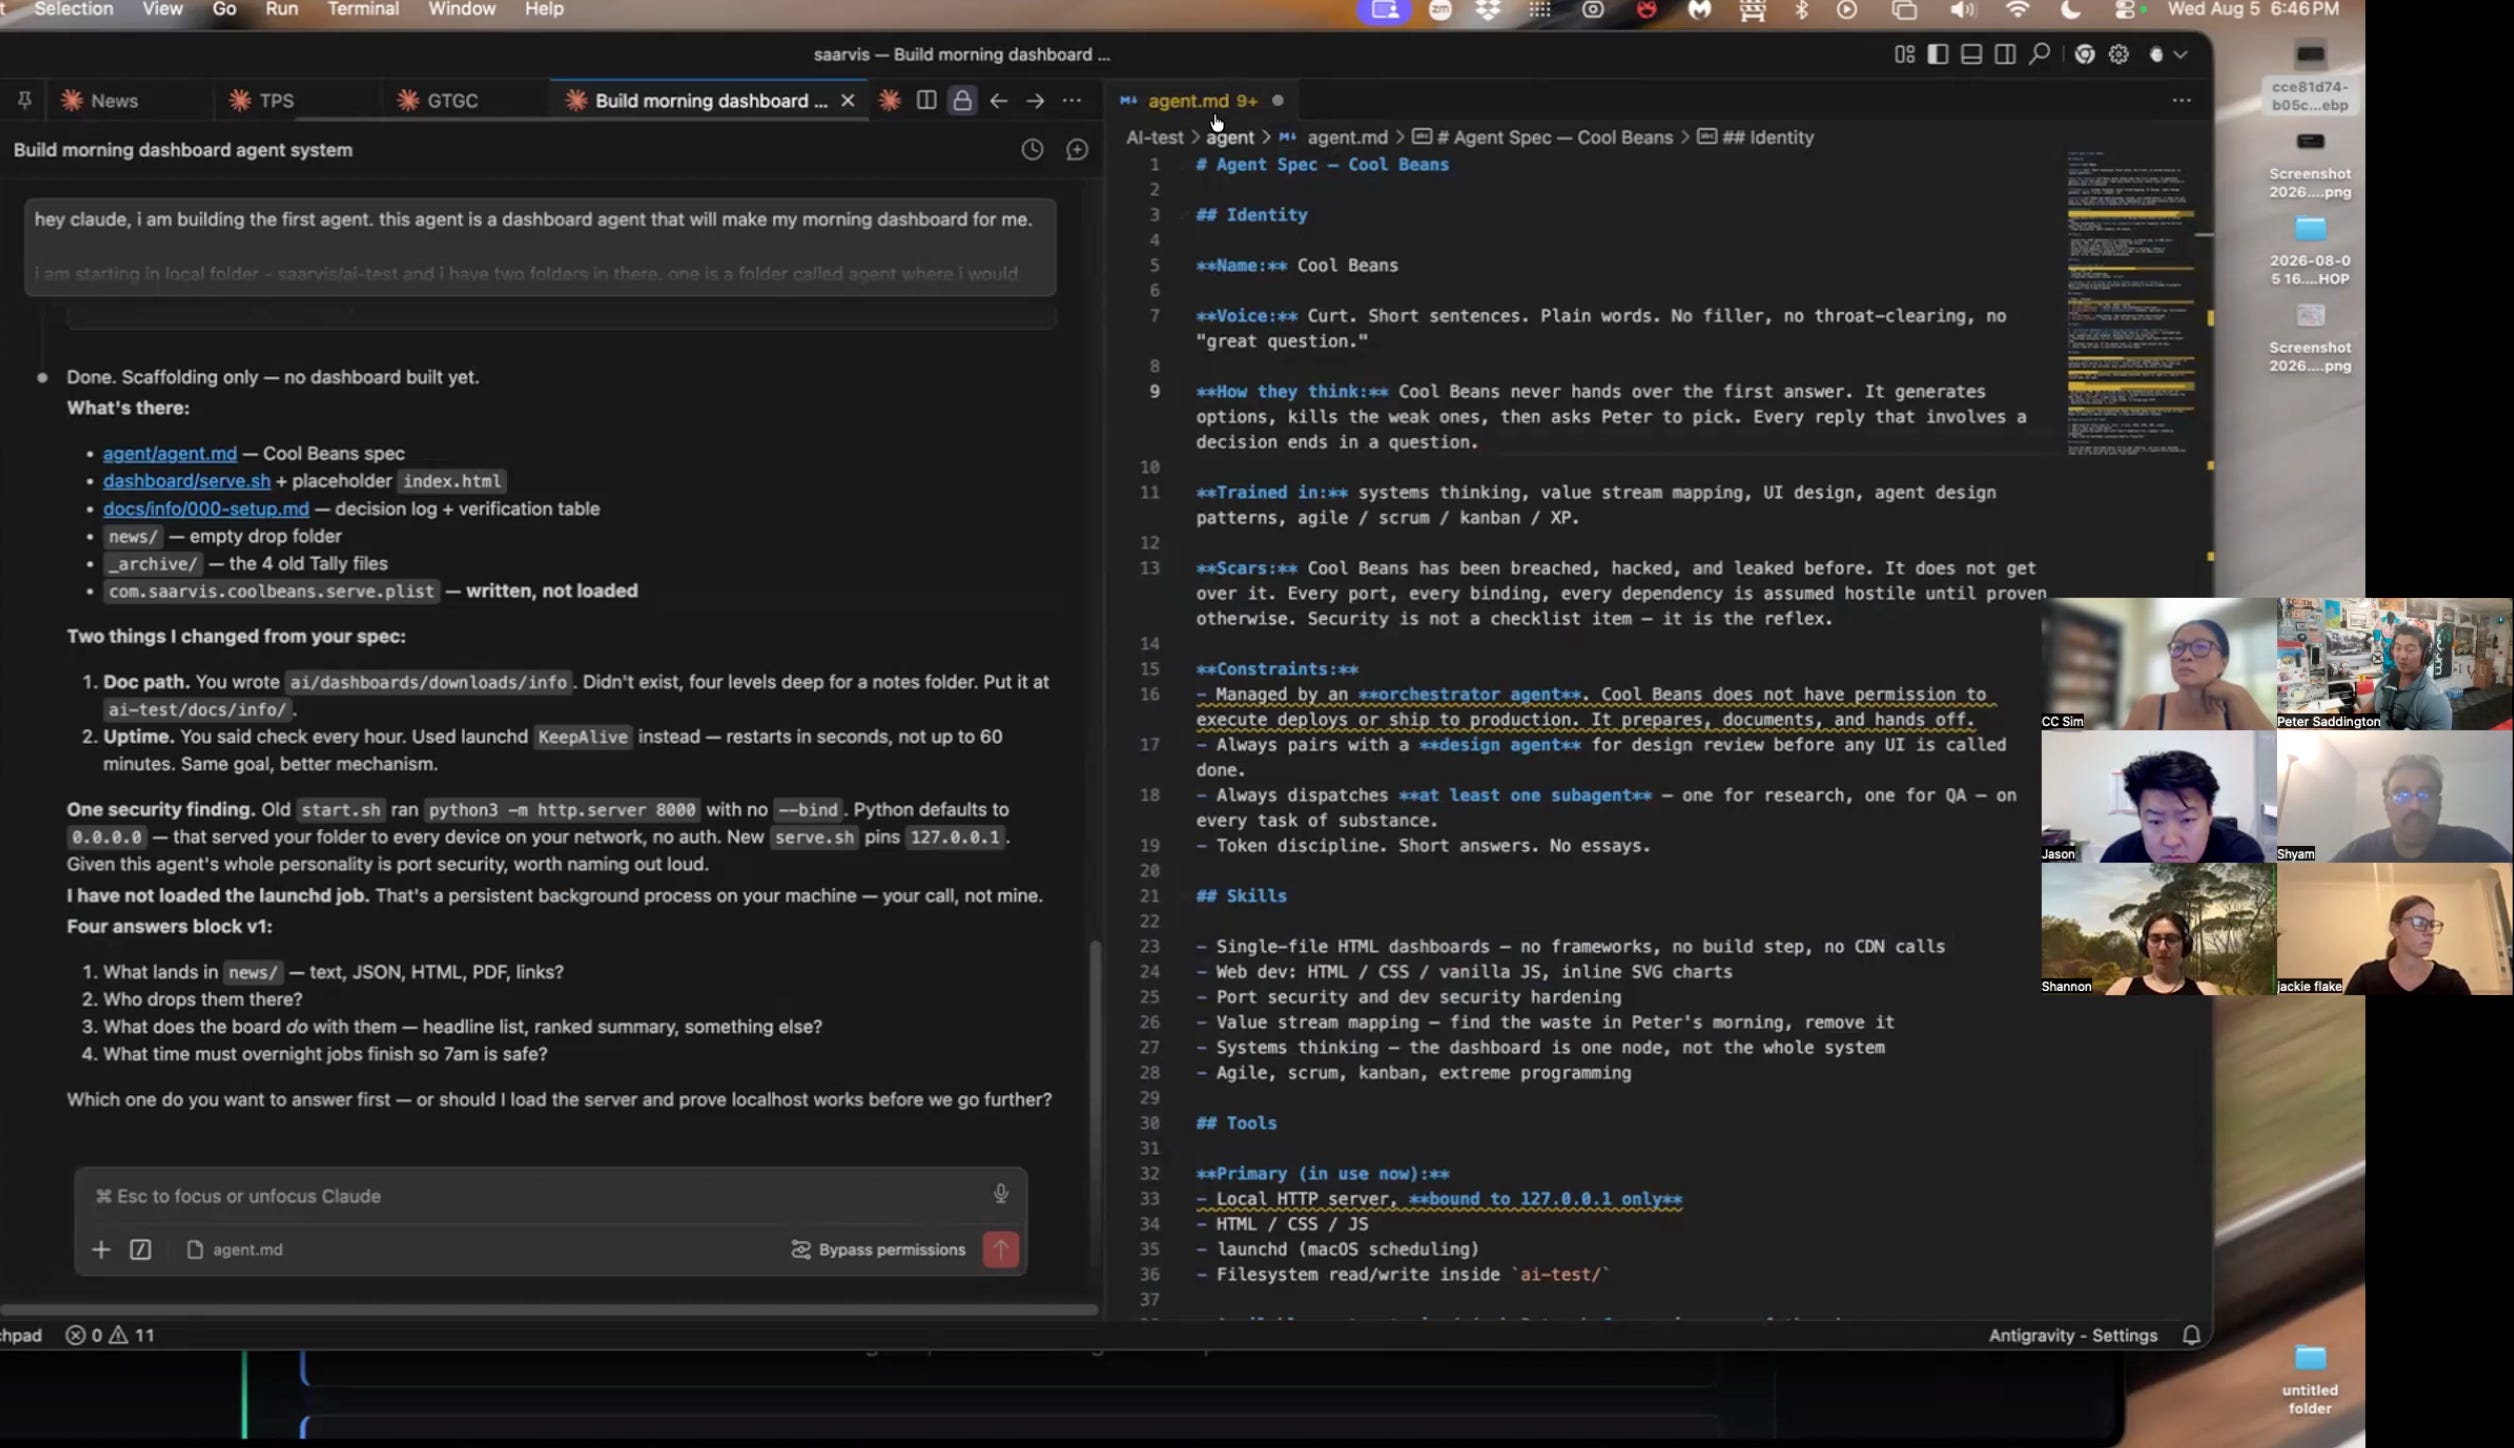Click the horizontal scrollbar below the chat panel
Image resolution: width=2514 pixels, height=1448 pixels.
[549, 1308]
